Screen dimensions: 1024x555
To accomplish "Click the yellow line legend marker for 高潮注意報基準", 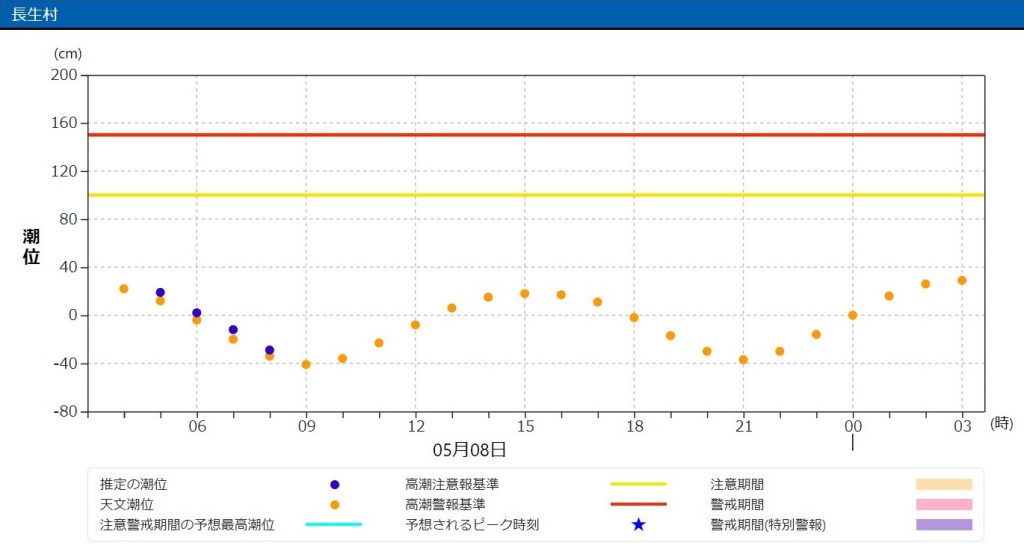I will [x=638, y=484].
